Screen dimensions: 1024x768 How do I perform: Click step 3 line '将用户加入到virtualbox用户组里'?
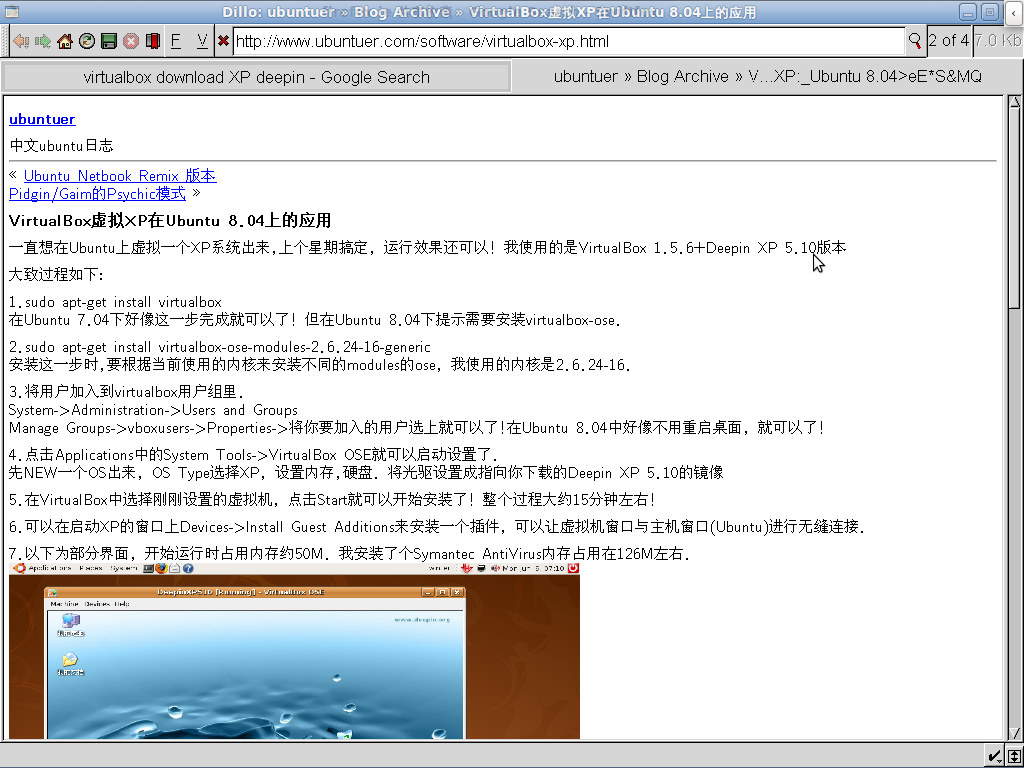tap(127, 392)
